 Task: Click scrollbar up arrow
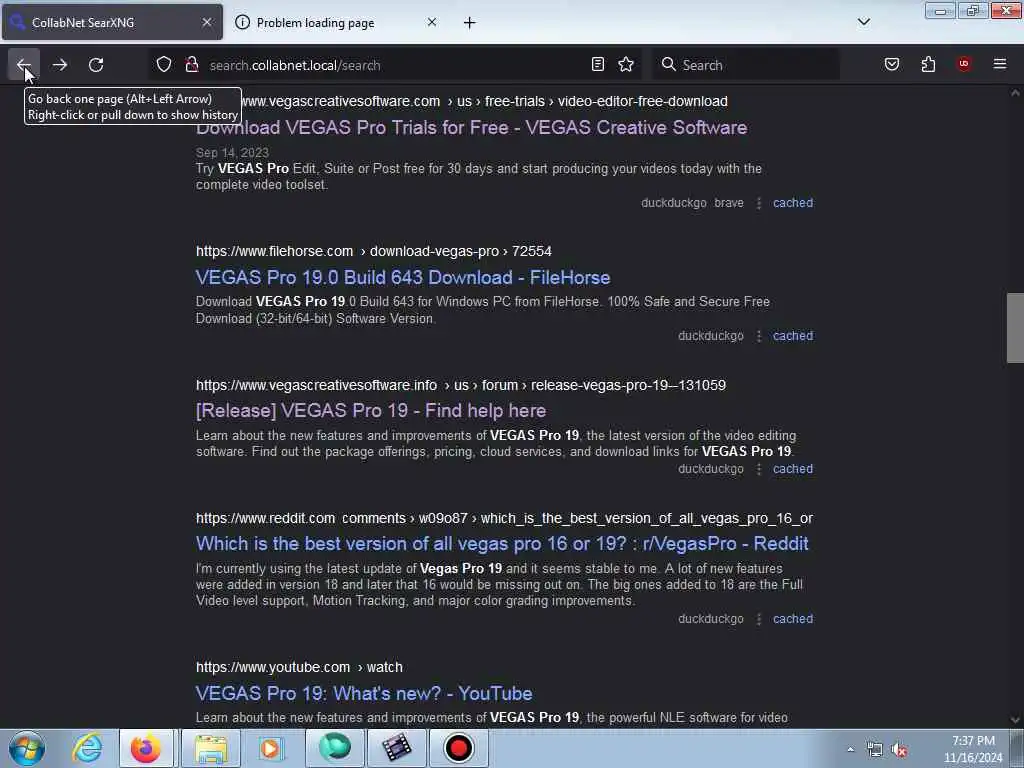(1015, 93)
